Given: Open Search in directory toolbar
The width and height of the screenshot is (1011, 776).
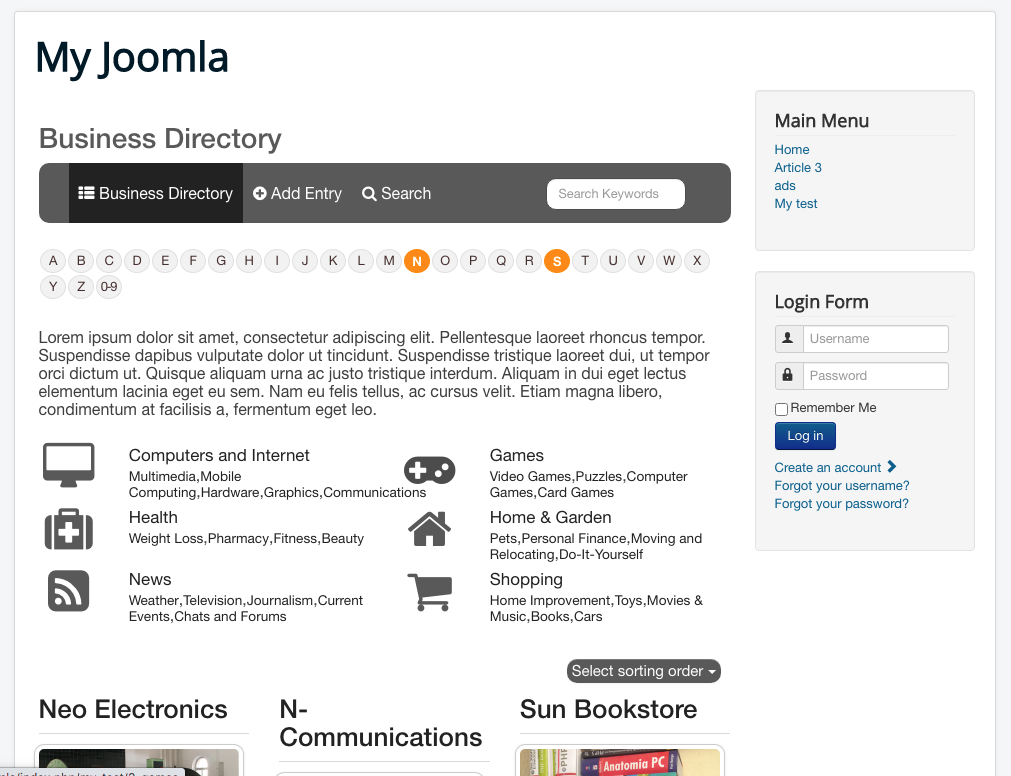Looking at the screenshot, I should (397, 193).
